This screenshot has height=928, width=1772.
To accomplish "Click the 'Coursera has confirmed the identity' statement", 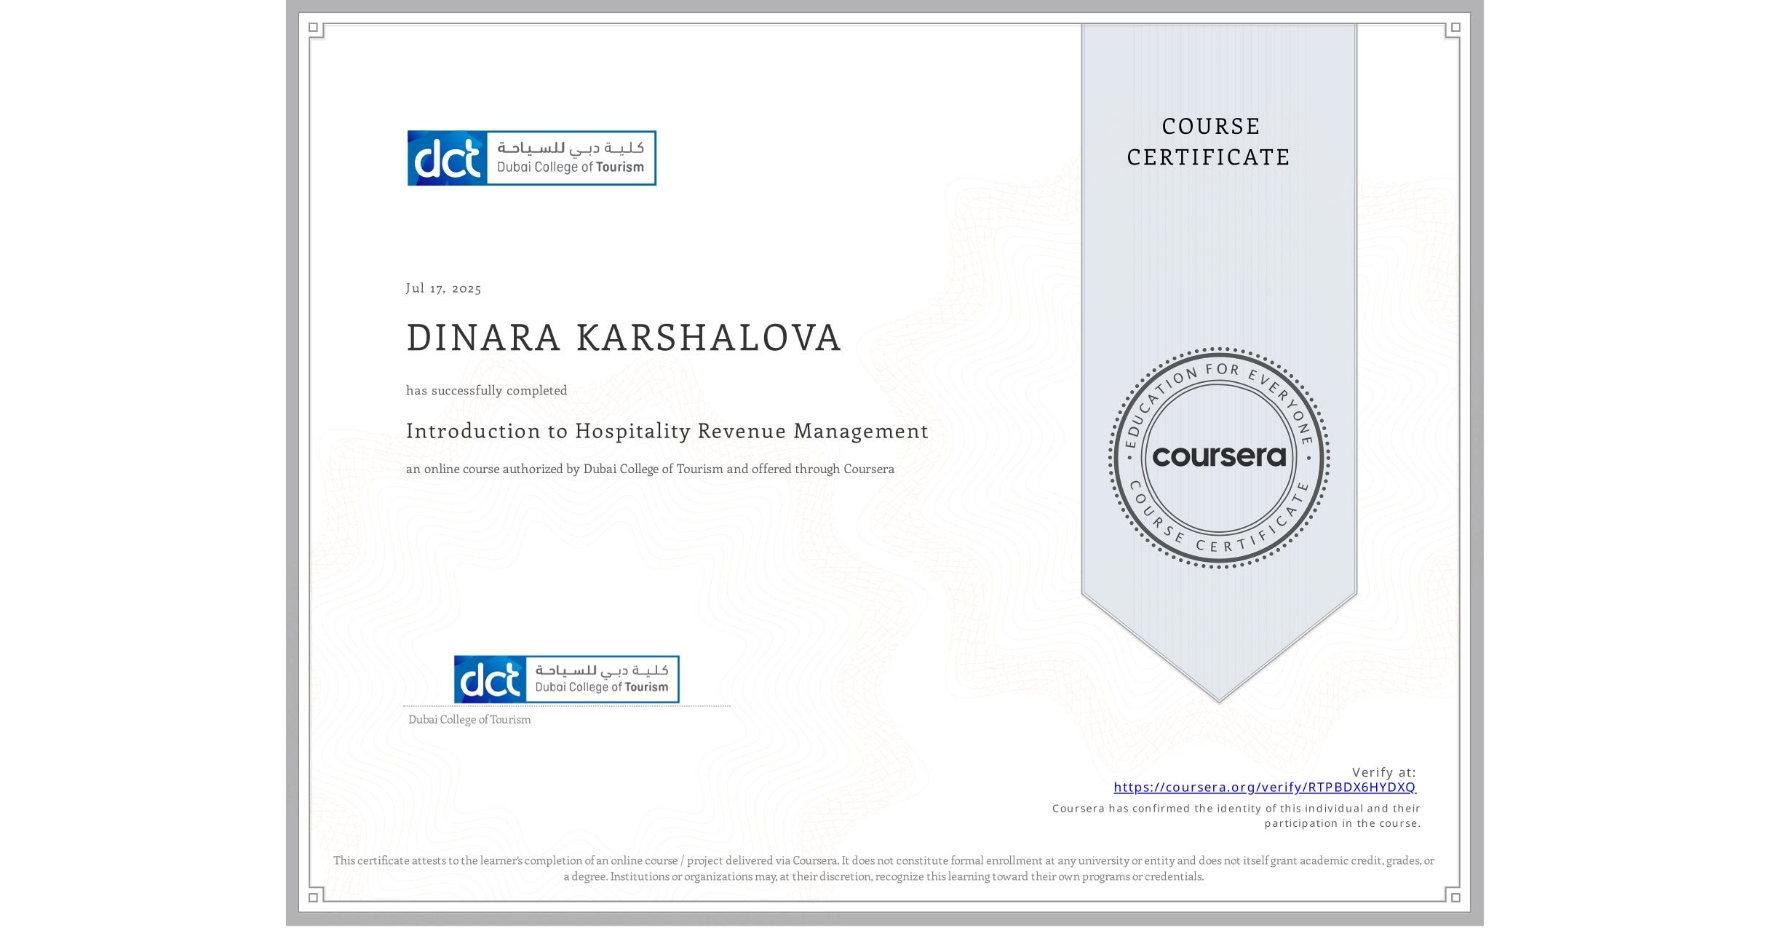I will point(1236,816).
